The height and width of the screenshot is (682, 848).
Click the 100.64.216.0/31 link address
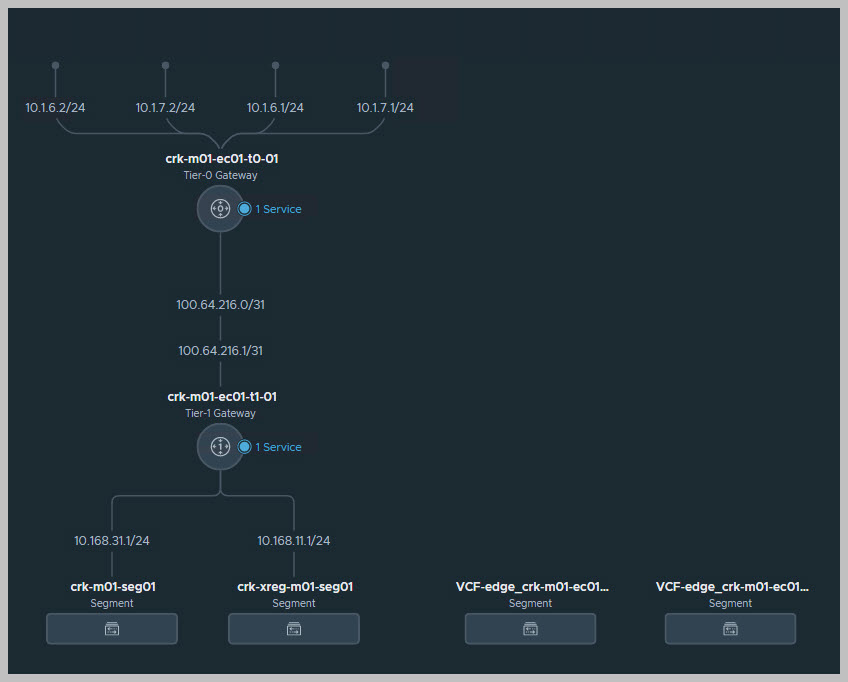[x=221, y=304]
